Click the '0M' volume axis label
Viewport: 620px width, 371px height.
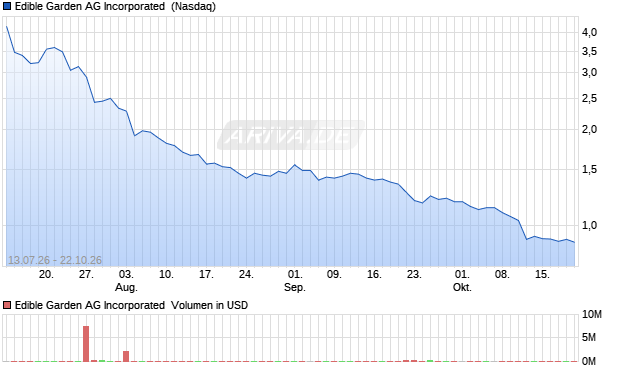tap(589, 361)
